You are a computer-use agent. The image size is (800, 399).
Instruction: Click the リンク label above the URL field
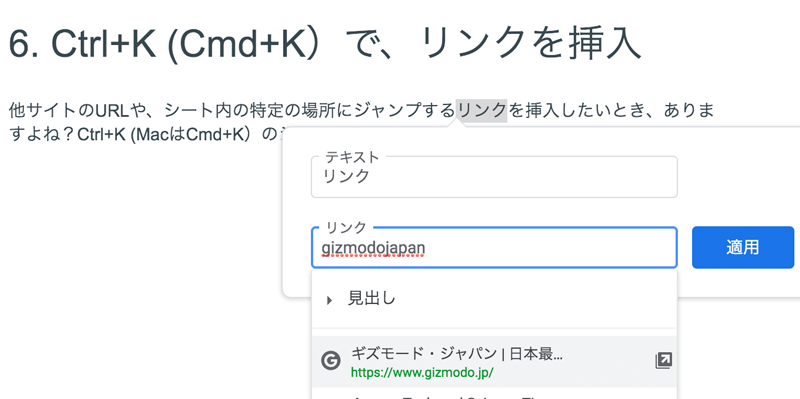346,228
